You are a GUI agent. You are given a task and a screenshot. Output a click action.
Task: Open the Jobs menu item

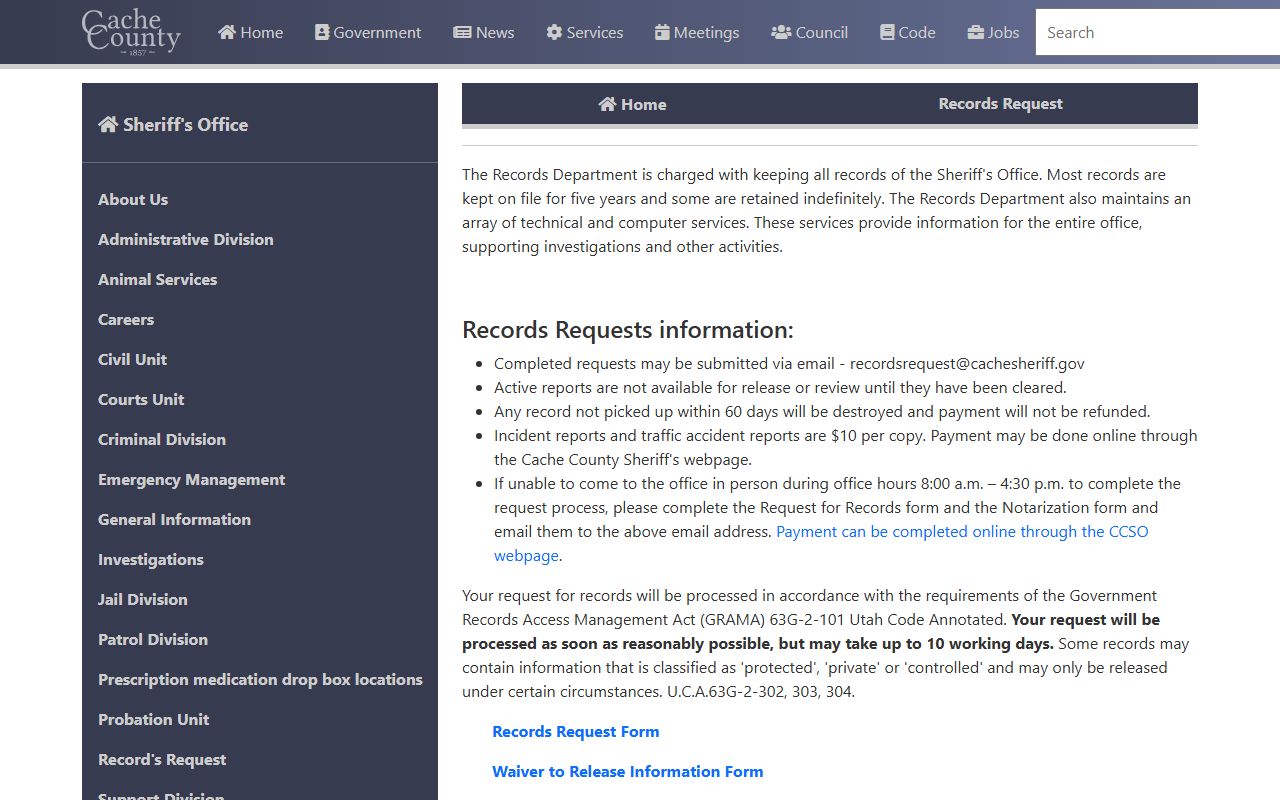click(x=994, y=32)
